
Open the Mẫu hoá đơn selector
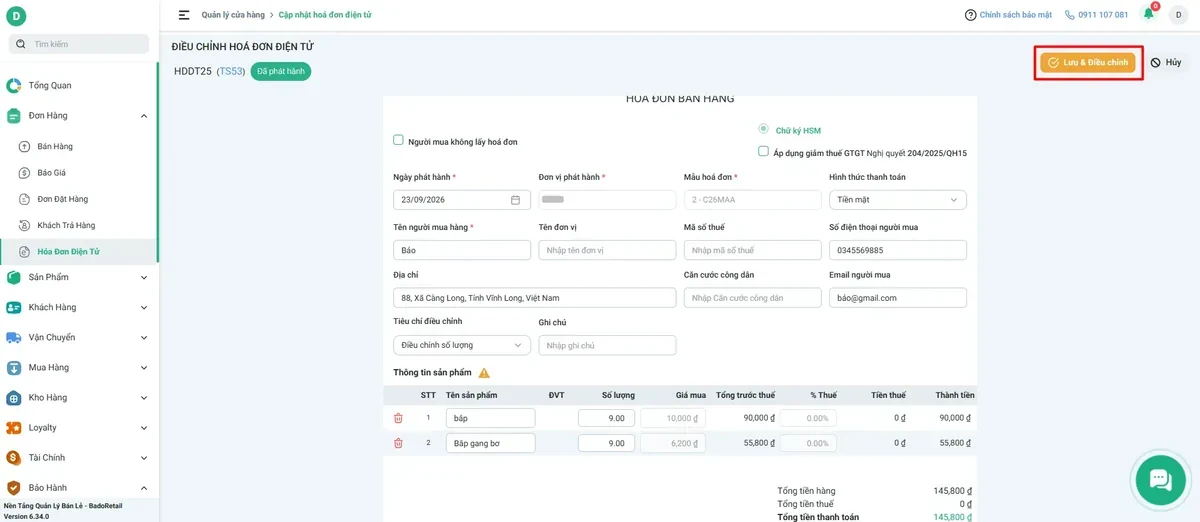[753, 200]
